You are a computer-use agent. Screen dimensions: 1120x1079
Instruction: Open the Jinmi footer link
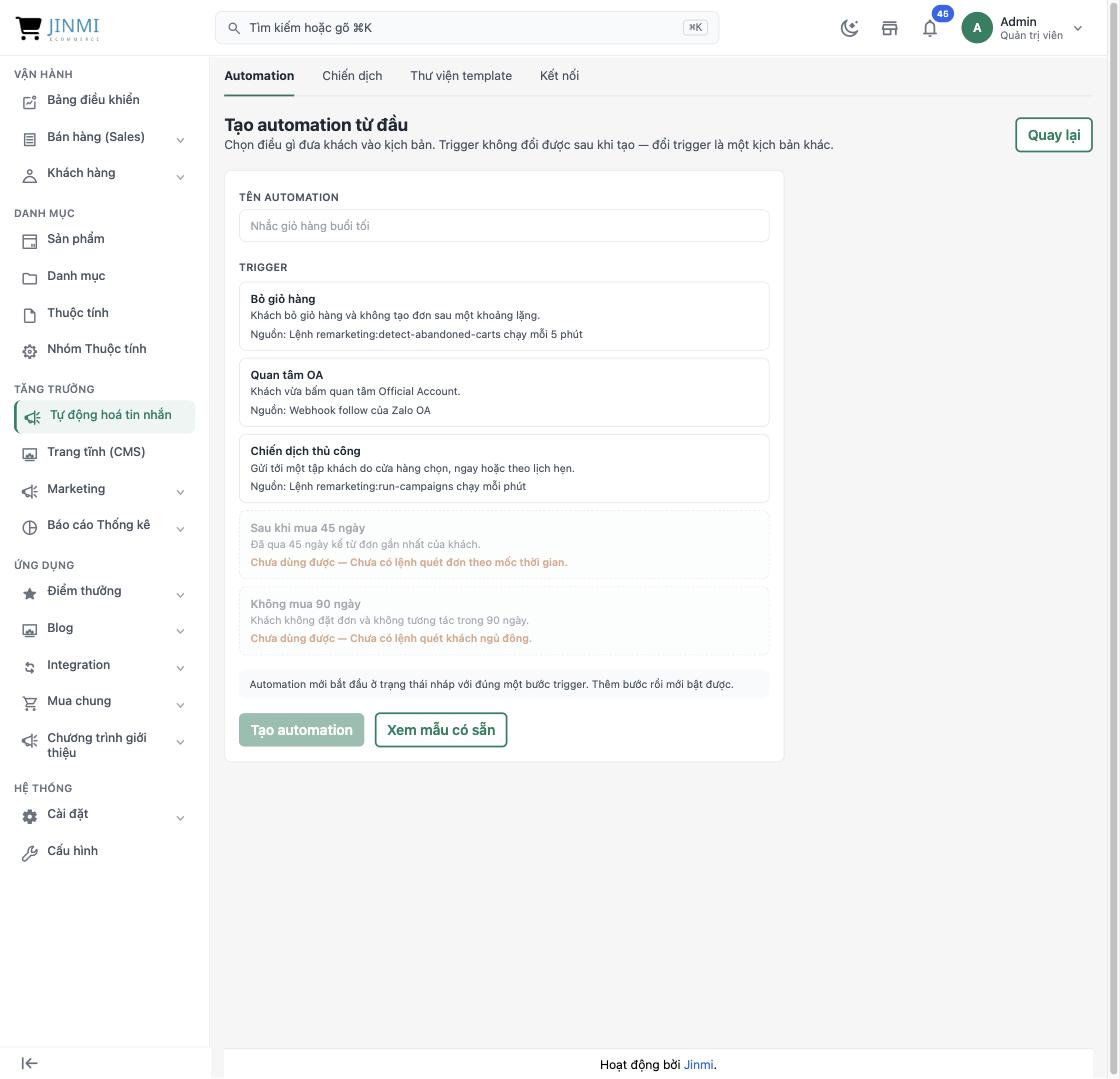point(699,1065)
